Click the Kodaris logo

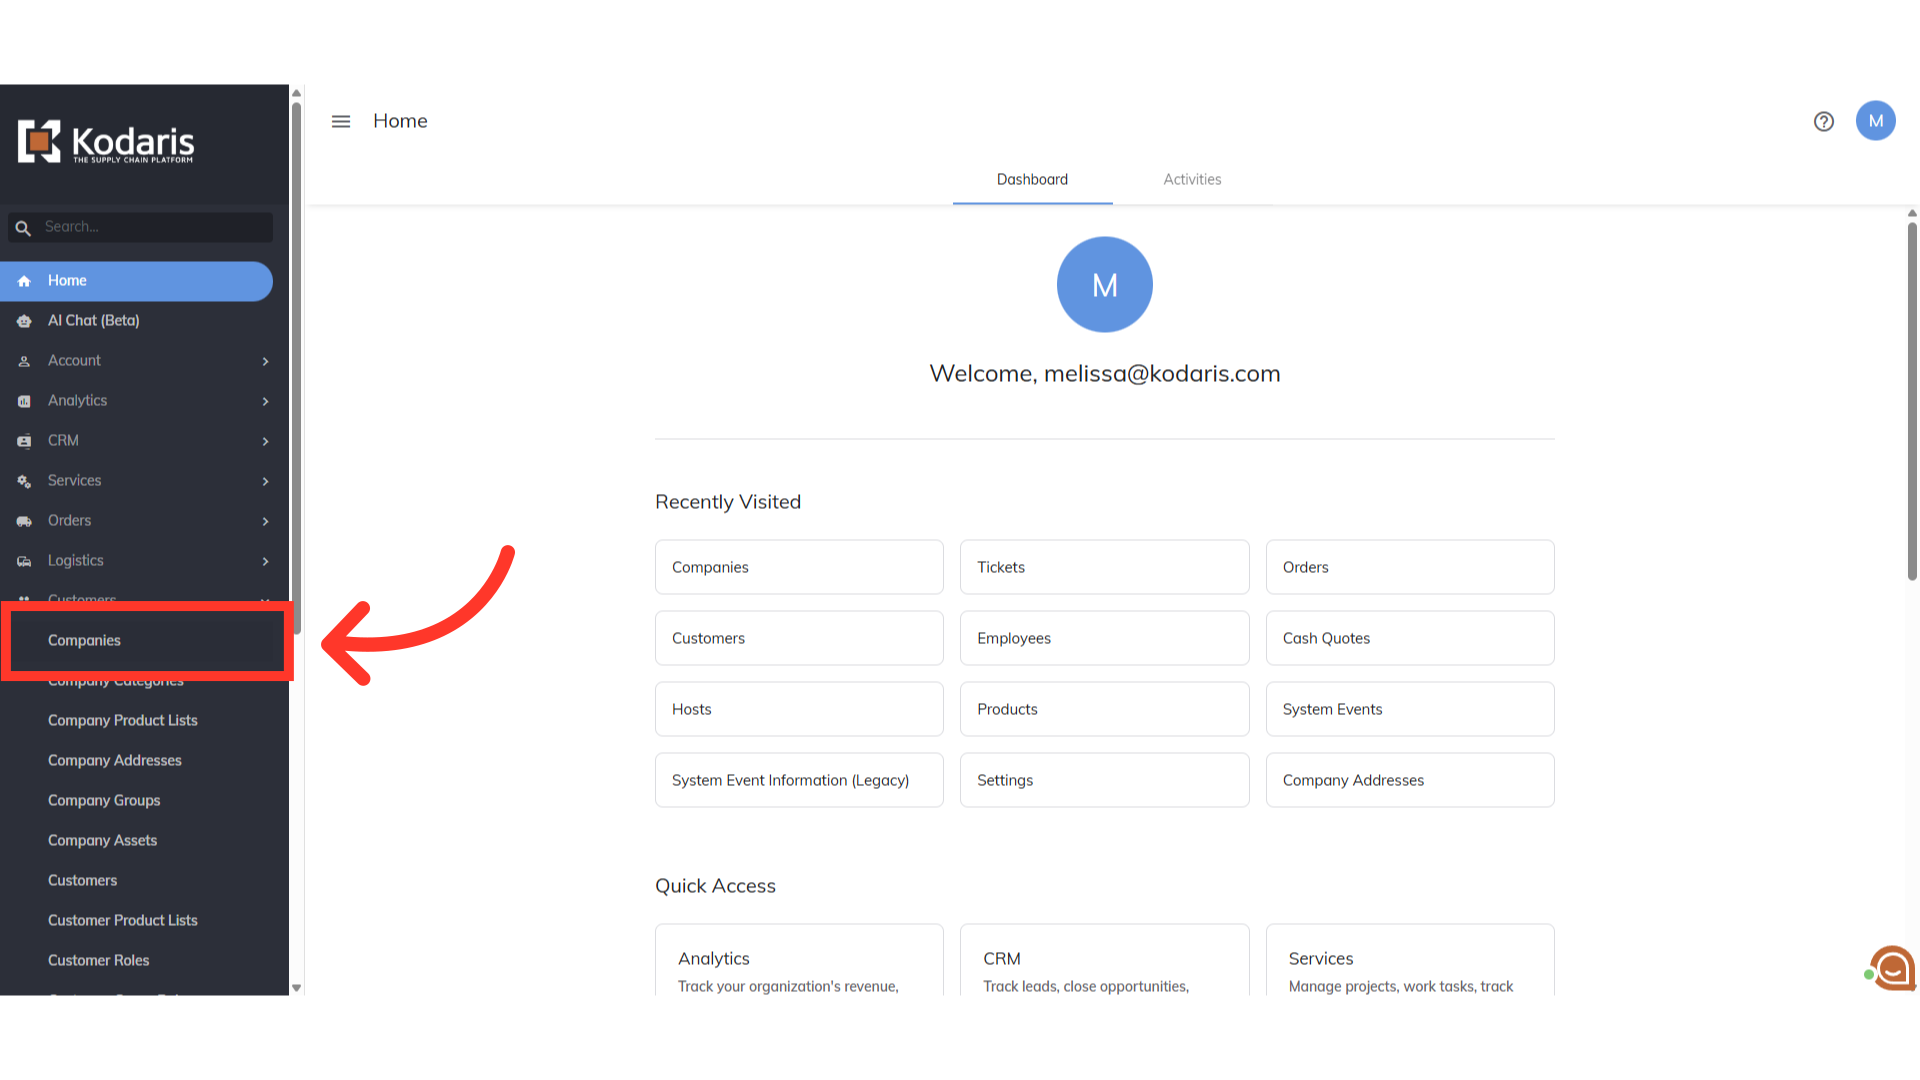106,142
